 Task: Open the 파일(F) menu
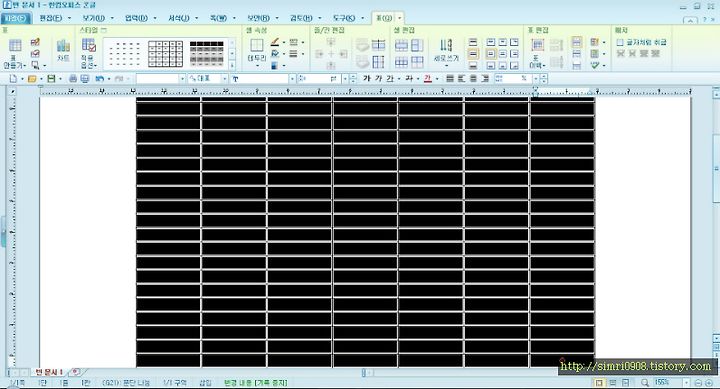[16, 18]
